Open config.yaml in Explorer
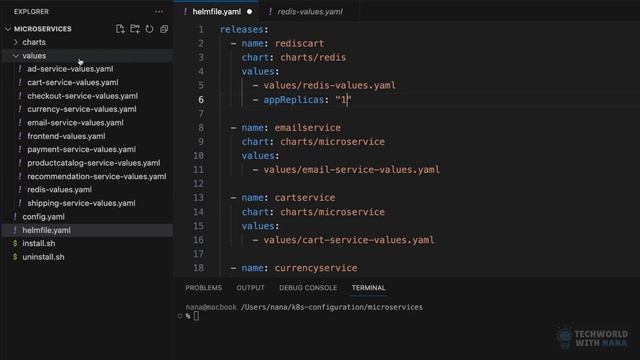Image resolution: width=640 pixels, height=360 pixels. 43,217
